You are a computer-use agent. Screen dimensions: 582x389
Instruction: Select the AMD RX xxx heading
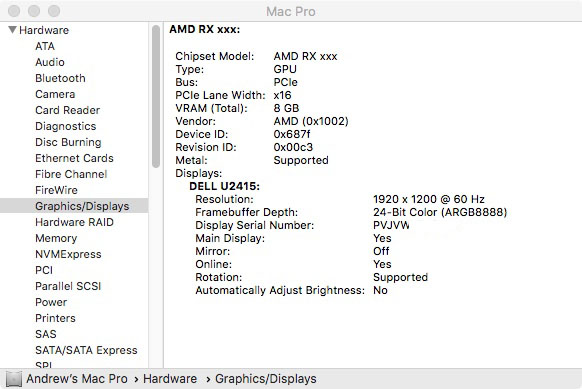coord(205,29)
